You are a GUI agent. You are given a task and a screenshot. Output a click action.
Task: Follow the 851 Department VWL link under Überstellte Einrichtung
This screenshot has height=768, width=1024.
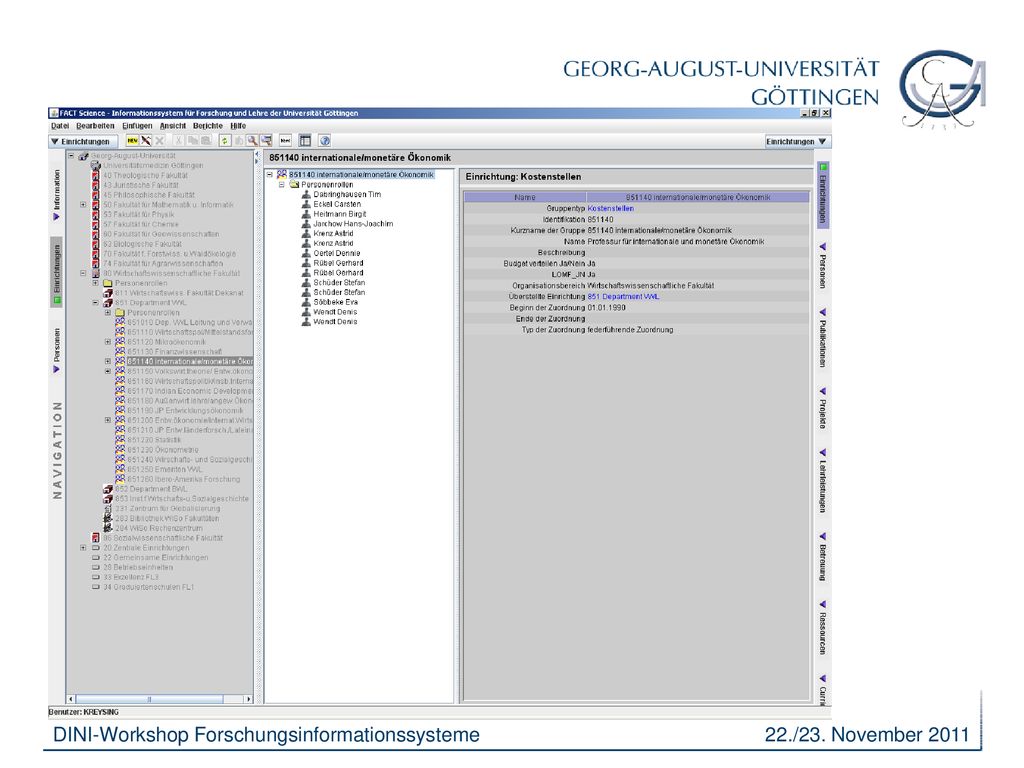[x=624, y=296]
